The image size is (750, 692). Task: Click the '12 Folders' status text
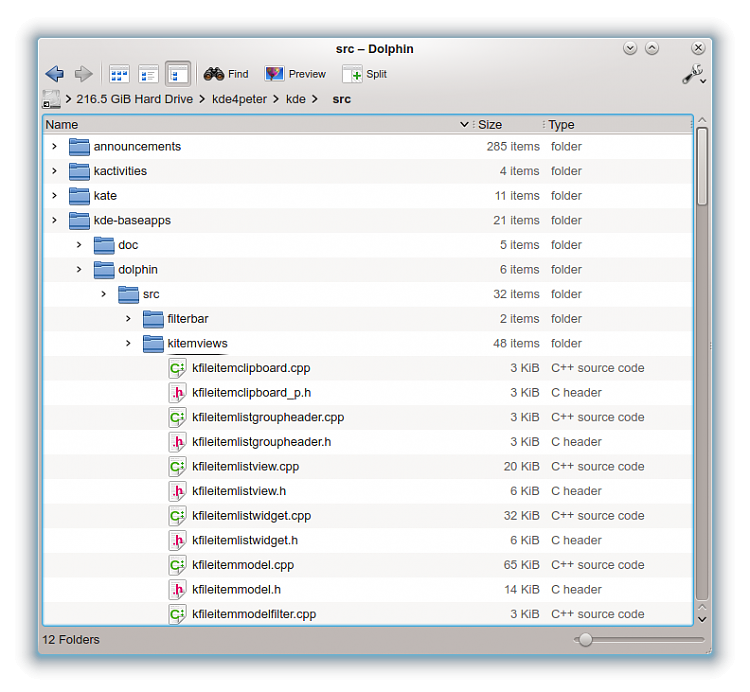coord(71,639)
